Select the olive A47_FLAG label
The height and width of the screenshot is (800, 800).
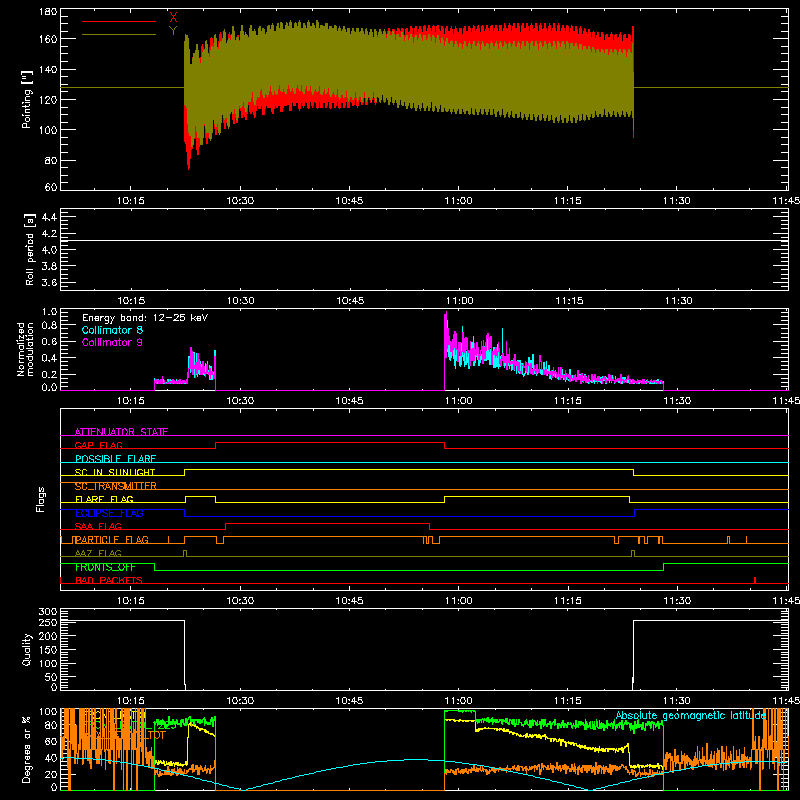[x=98, y=553]
